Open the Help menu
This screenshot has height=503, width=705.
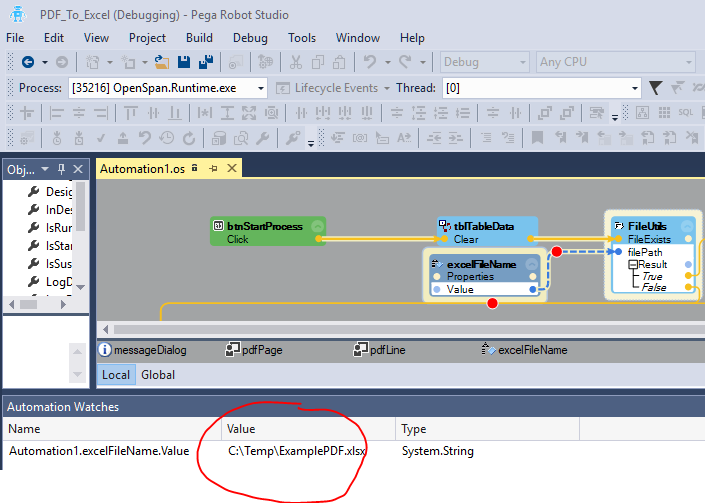[412, 38]
